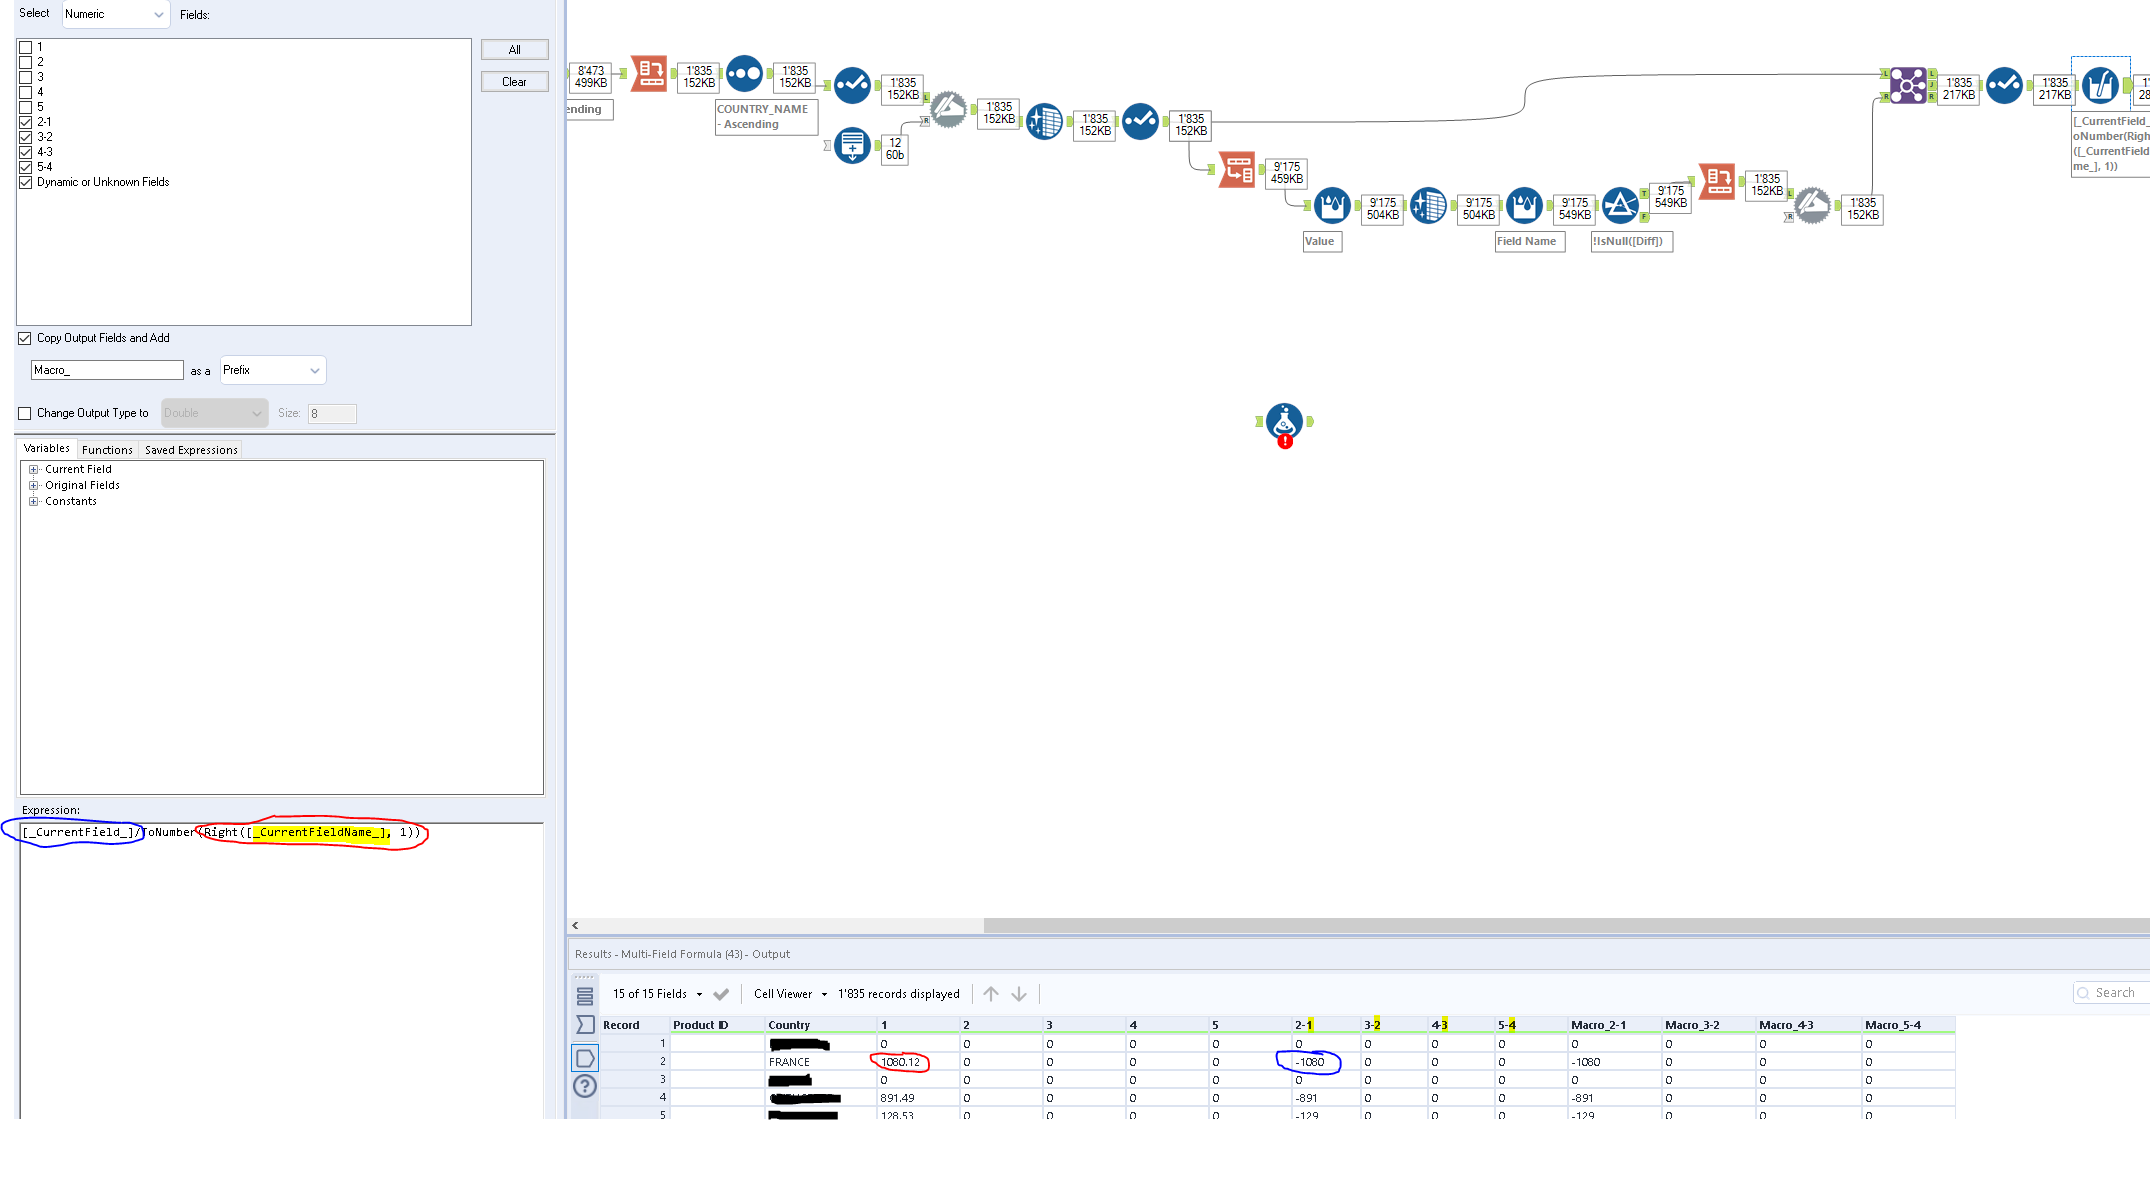Open the Select Numeric dropdown
2150x1187 pixels.
click(115, 14)
